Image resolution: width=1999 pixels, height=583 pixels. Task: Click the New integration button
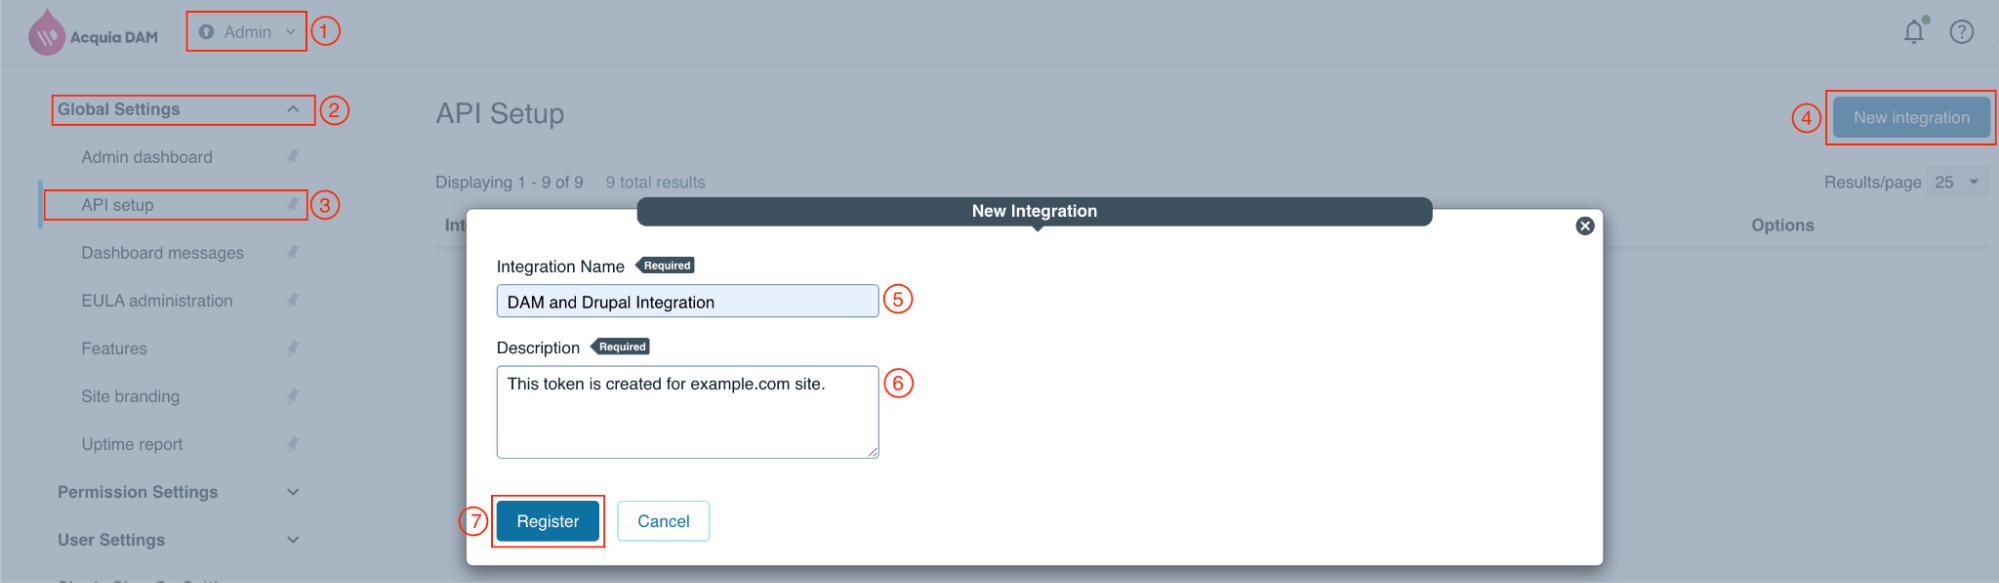[x=1911, y=118]
